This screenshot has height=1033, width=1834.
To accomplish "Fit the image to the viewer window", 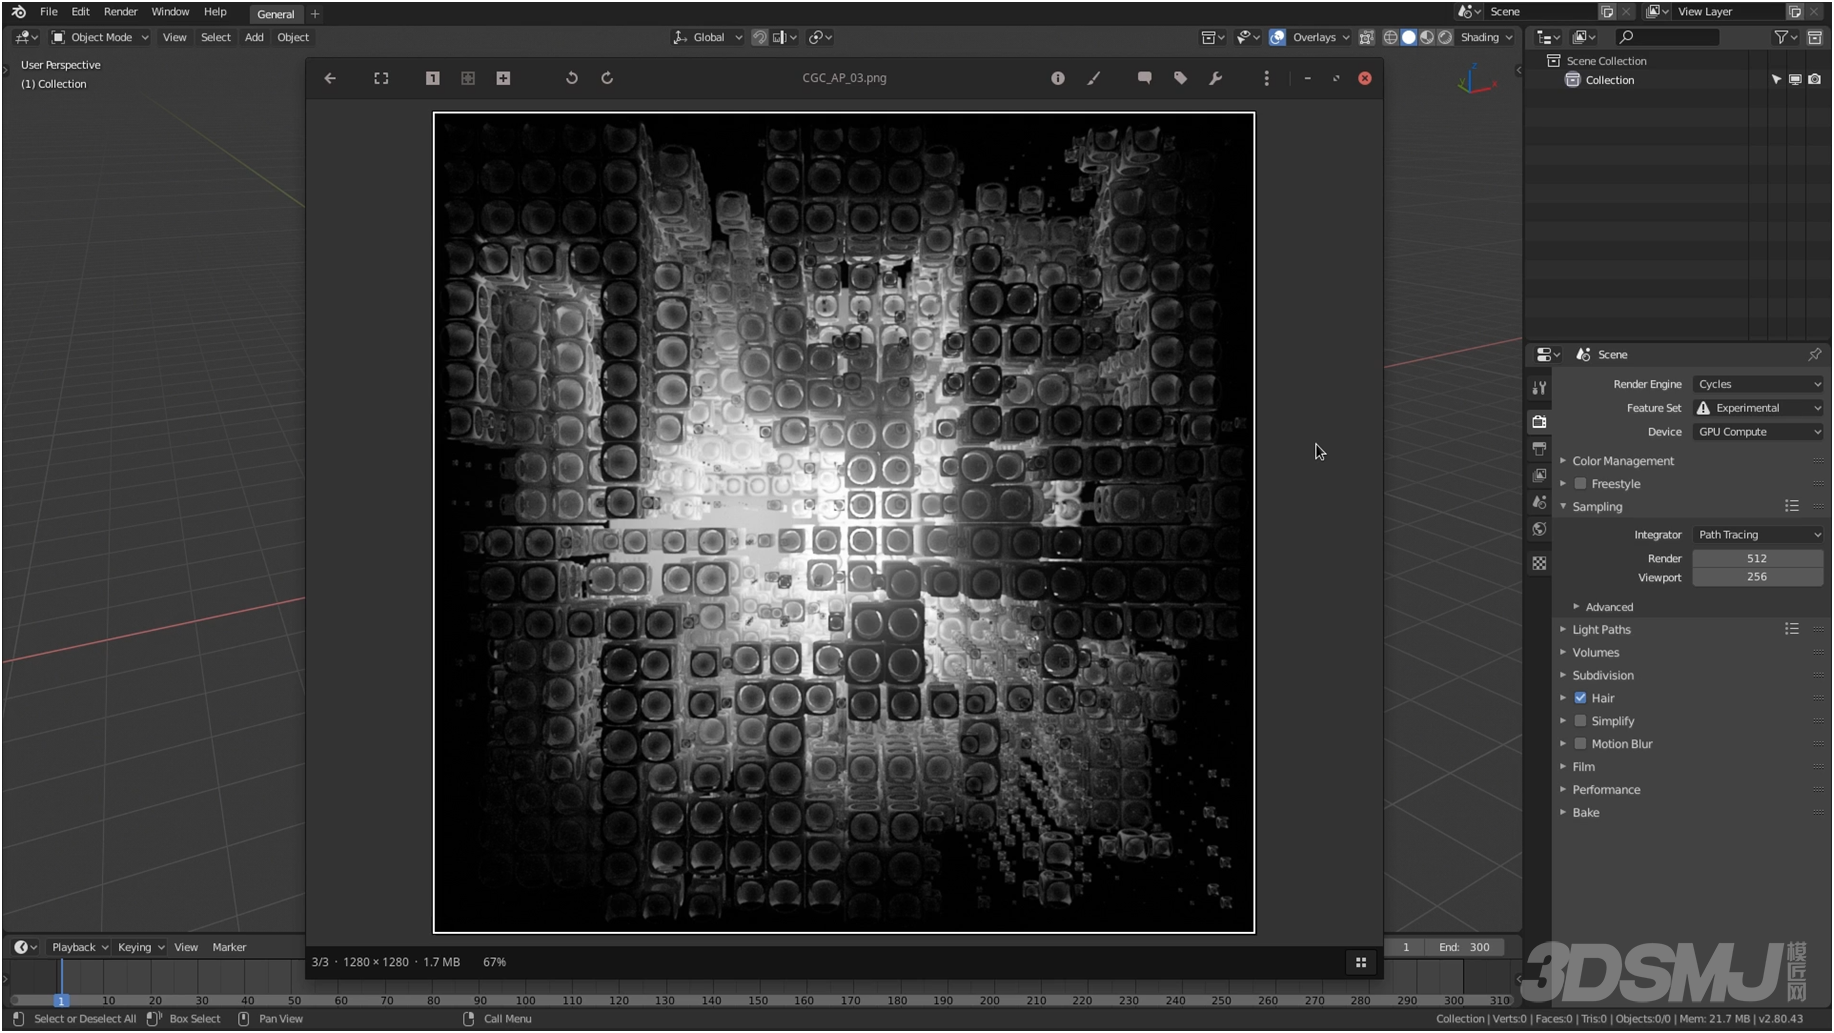I will pyautogui.click(x=468, y=78).
